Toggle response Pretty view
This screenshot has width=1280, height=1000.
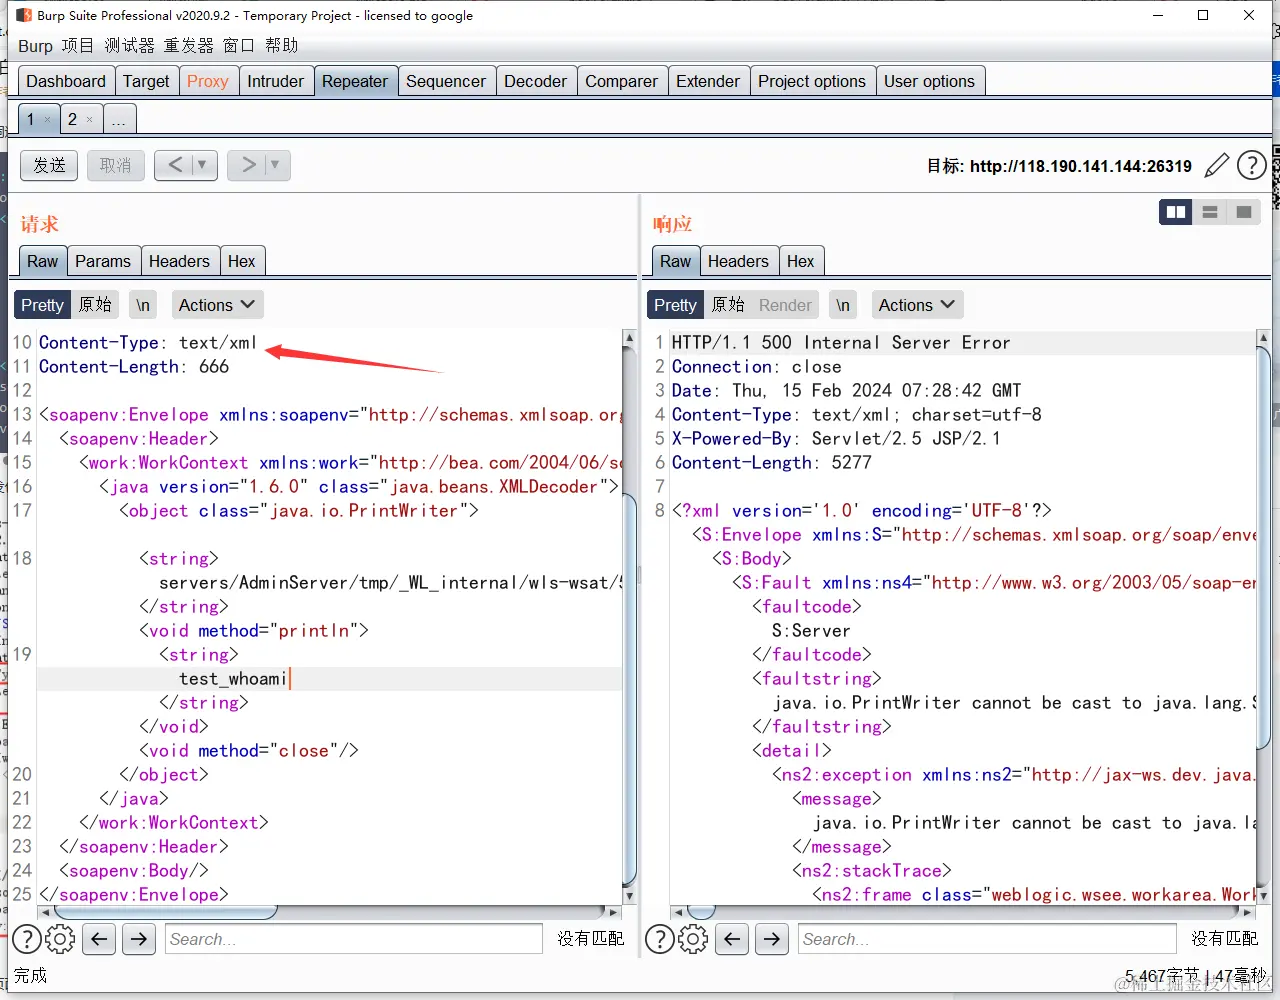675,305
